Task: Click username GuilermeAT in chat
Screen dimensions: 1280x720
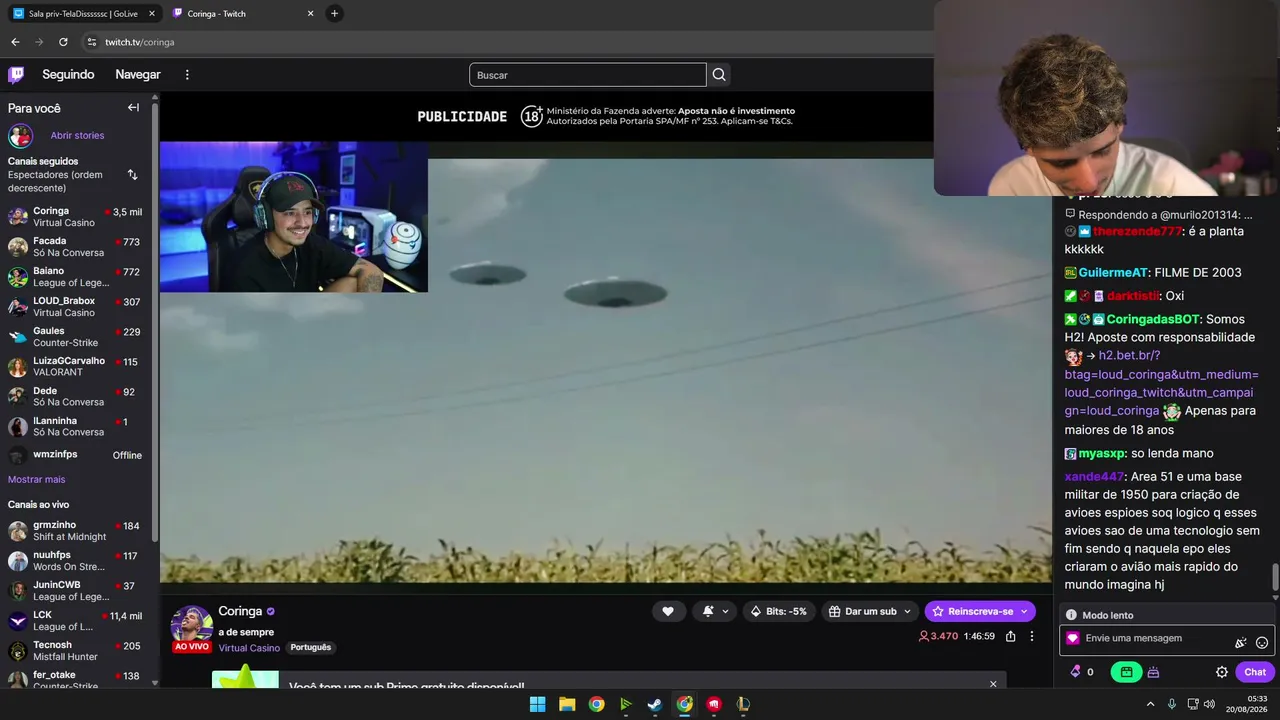Action: (1113, 273)
